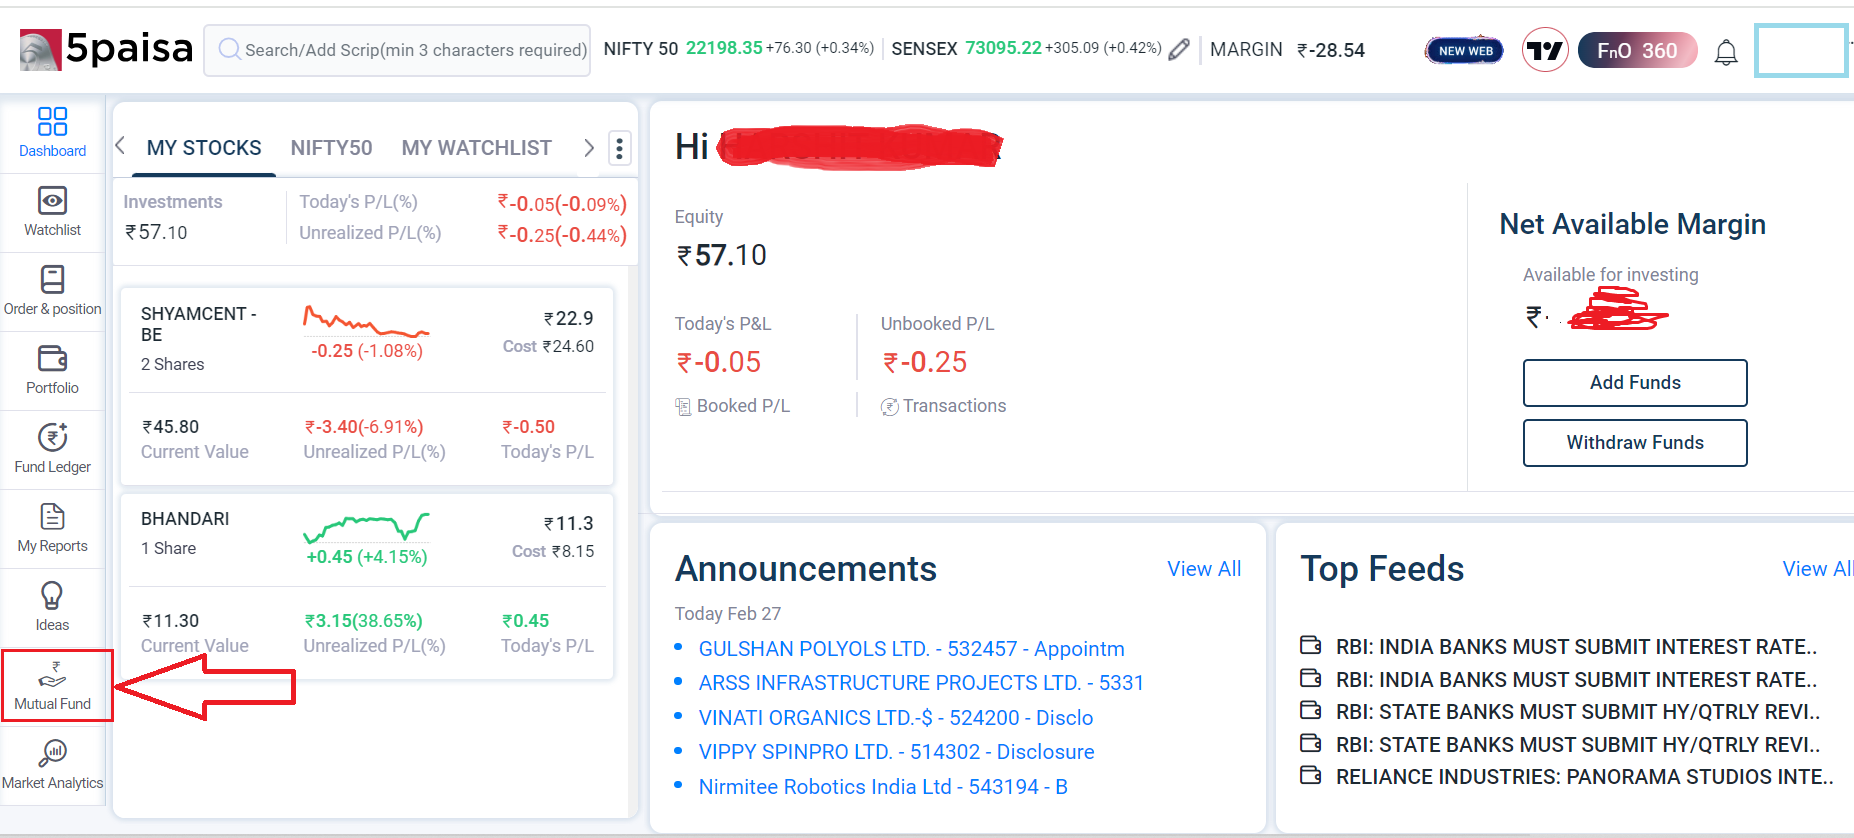Click the Equity ₹57.10 amount

pos(721,256)
